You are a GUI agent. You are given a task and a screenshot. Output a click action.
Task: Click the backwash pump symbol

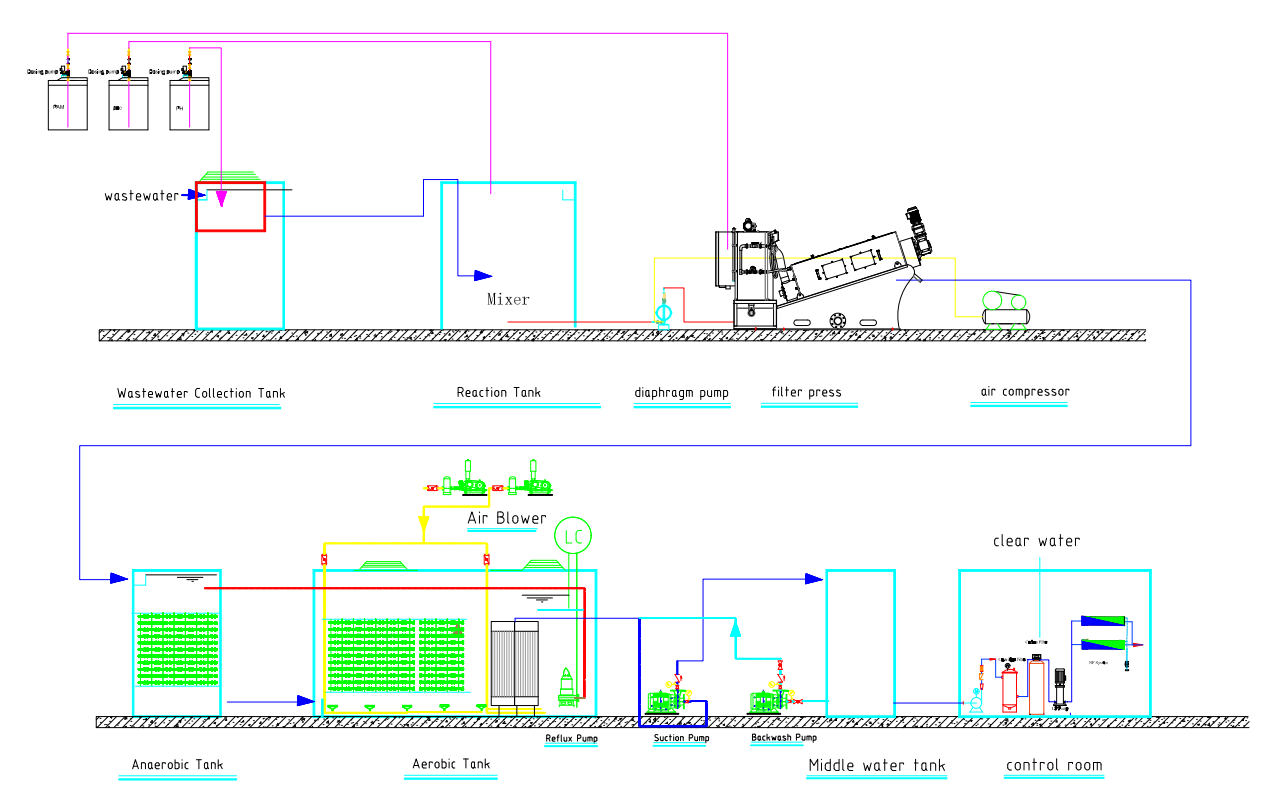click(x=772, y=697)
